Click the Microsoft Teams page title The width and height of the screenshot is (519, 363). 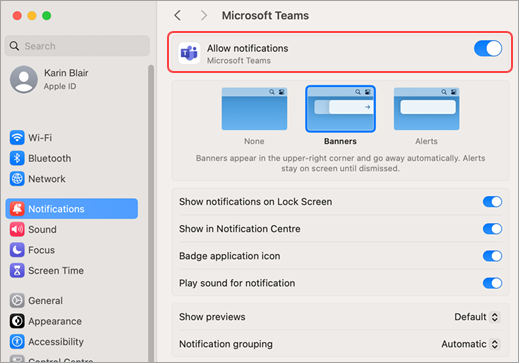[265, 15]
